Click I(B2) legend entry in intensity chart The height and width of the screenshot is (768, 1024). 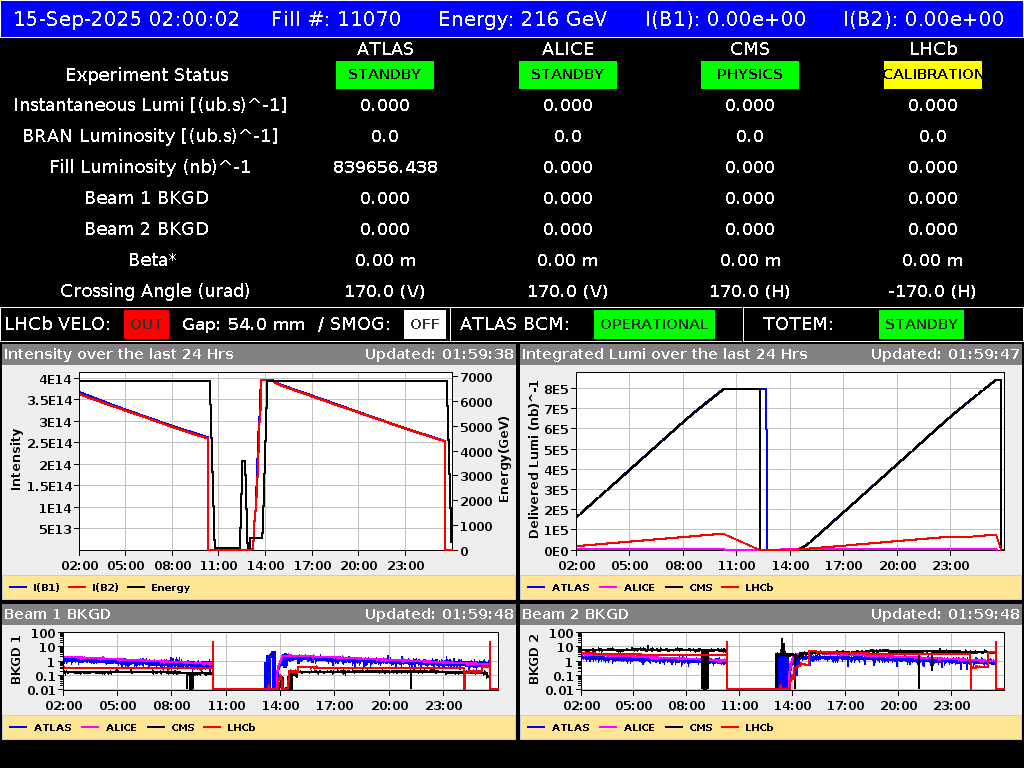coord(93,588)
